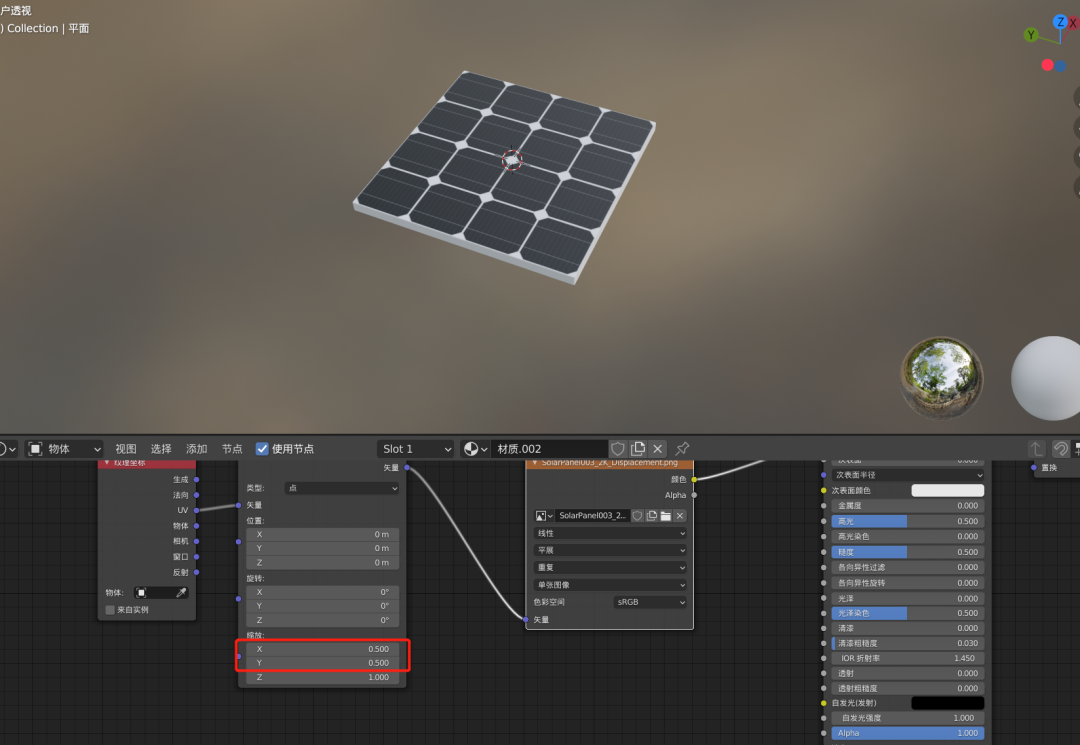Toggle fake user shield on SolarPanel003 image
This screenshot has height=745, width=1080.
pyautogui.click(x=638, y=516)
